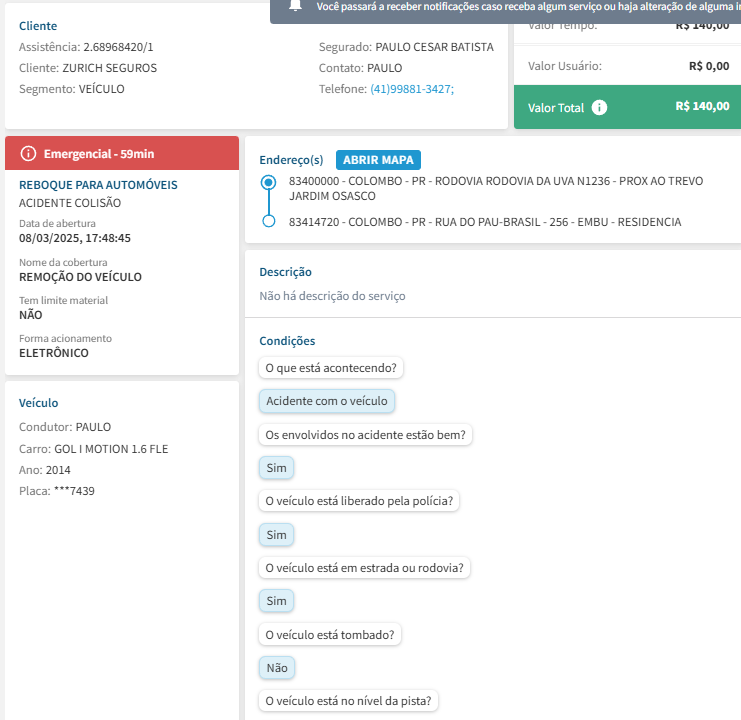Click the Rodovia da Uva origin address text
Screen dimensions: 741x720
click(495, 188)
